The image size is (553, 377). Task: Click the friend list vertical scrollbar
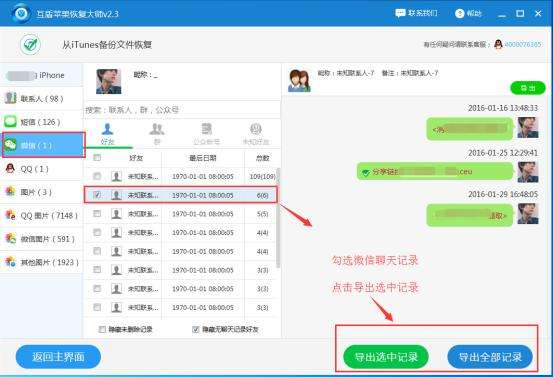[x=278, y=217]
